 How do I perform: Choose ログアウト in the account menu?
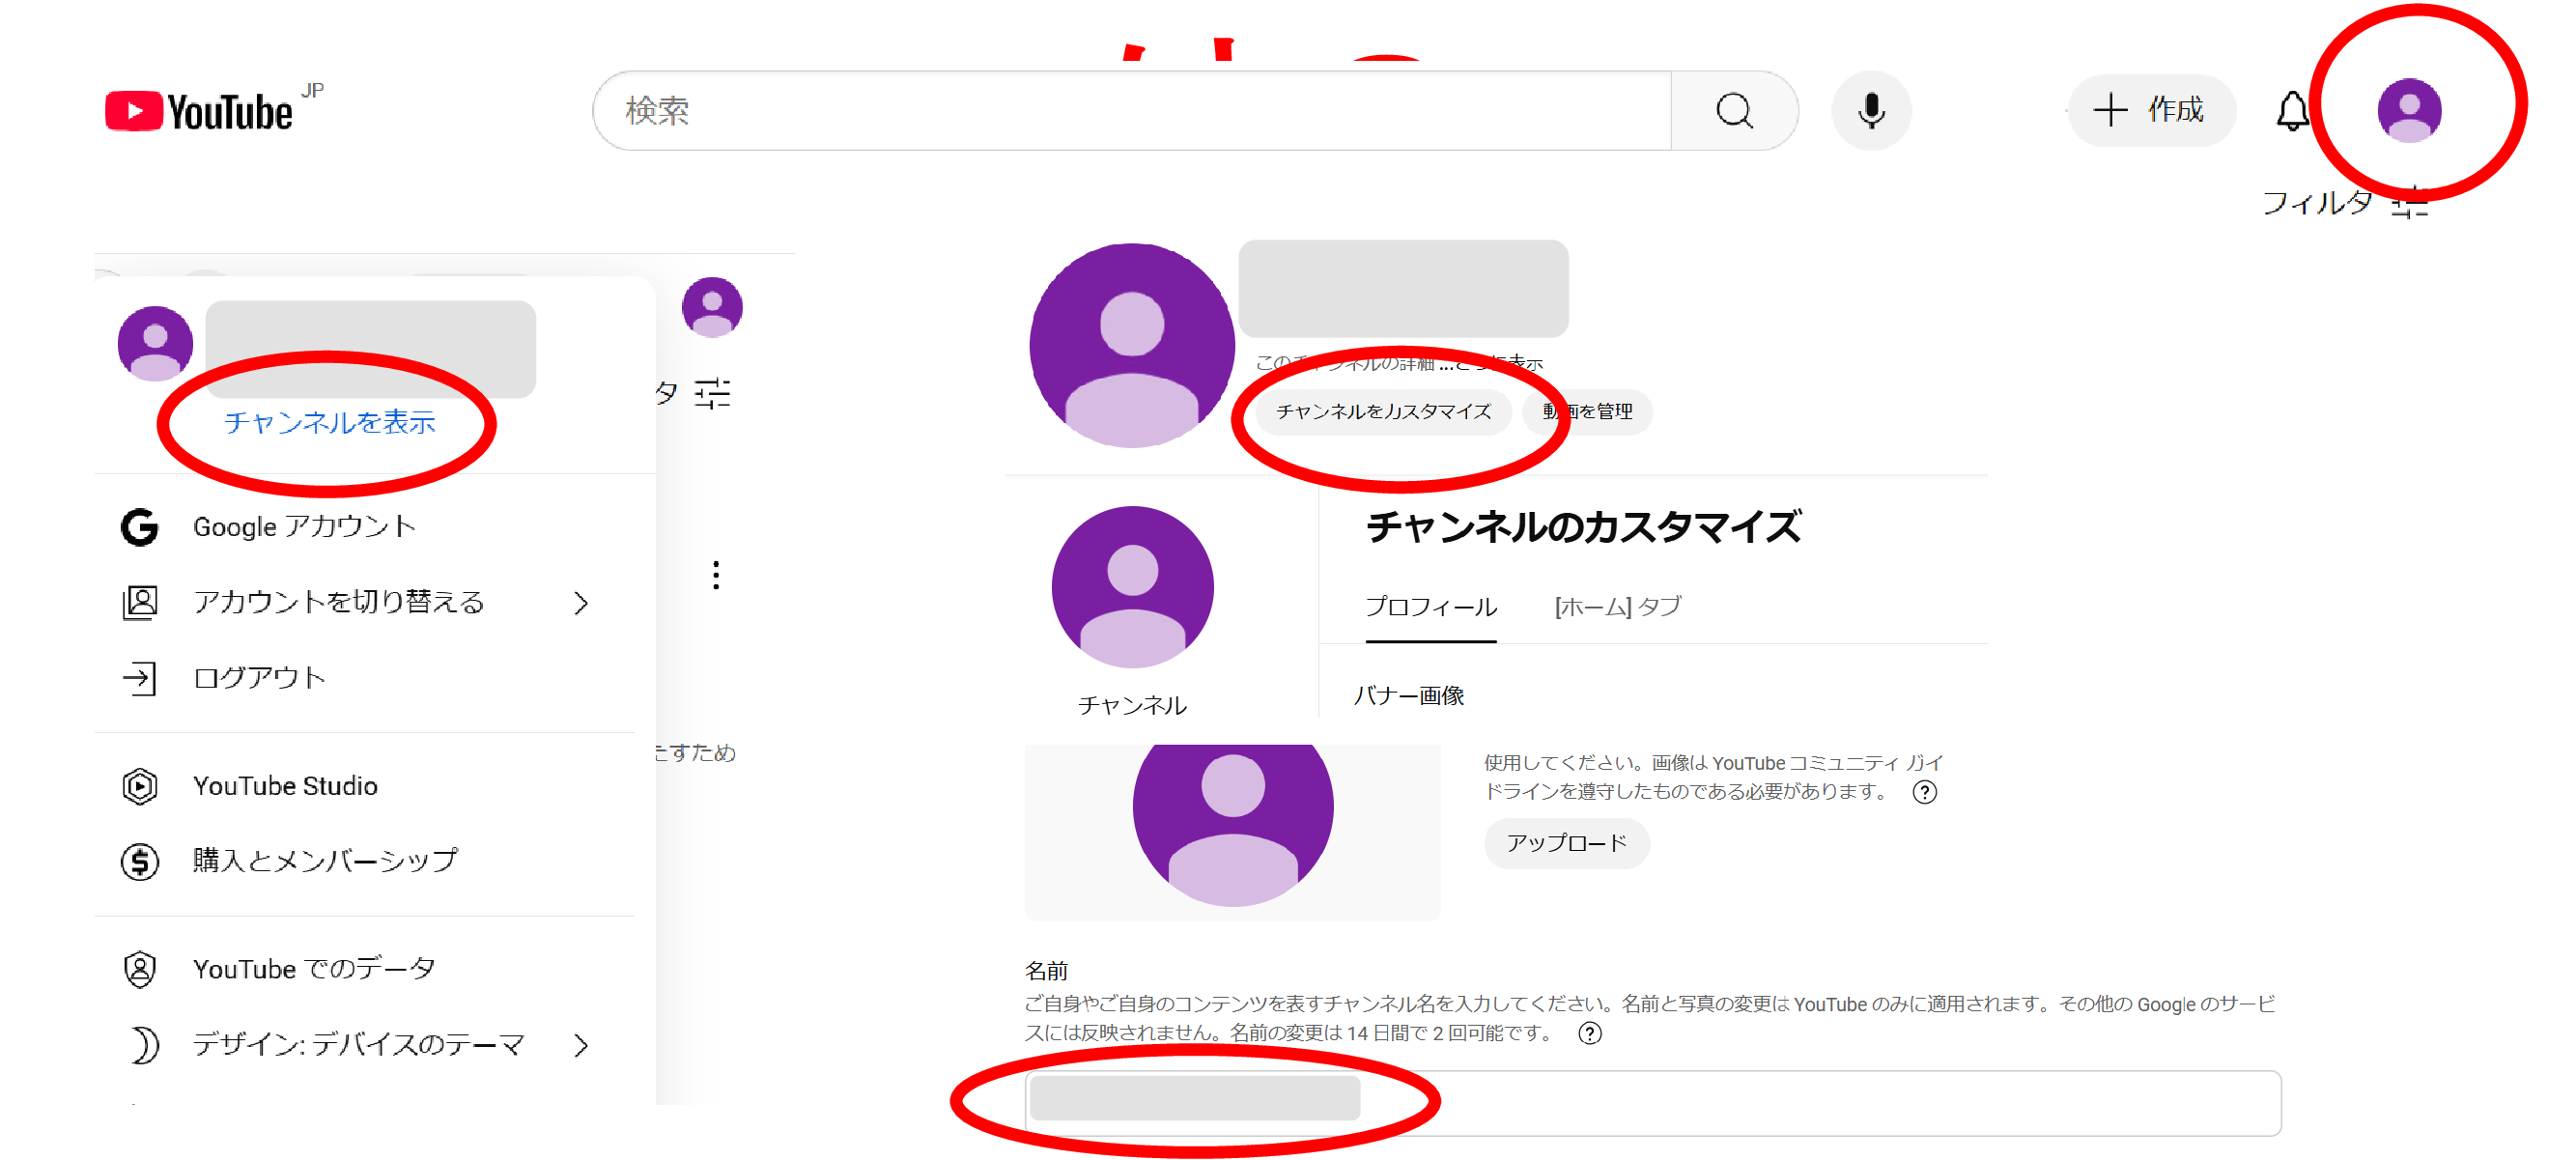[258, 678]
